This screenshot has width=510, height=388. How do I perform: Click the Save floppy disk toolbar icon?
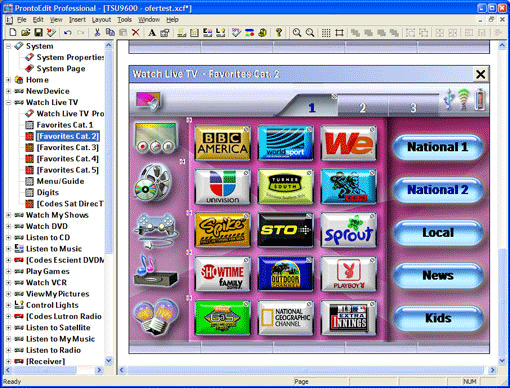point(39,32)
